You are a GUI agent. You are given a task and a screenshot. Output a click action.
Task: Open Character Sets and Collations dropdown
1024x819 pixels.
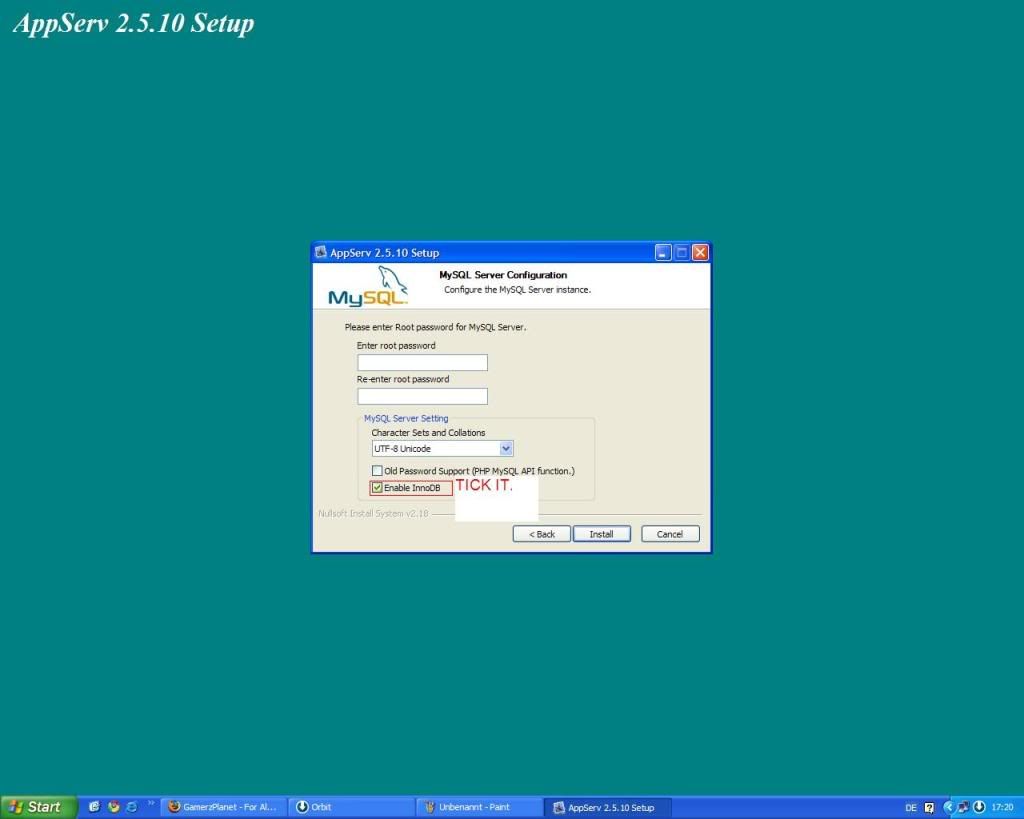pyautogui.click(x=506, y=449)
